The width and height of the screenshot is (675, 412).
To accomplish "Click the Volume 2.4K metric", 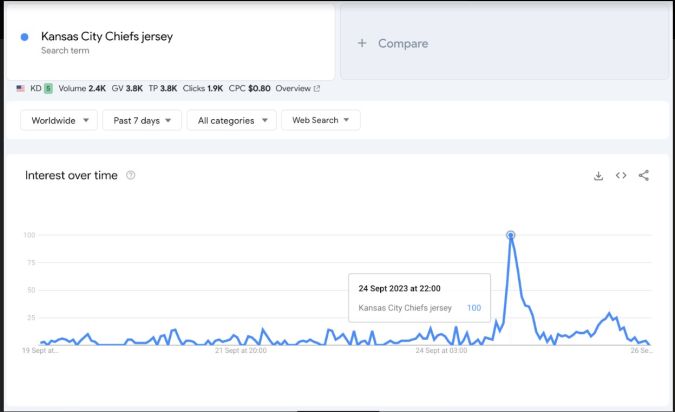I will [x=82, y=88].
